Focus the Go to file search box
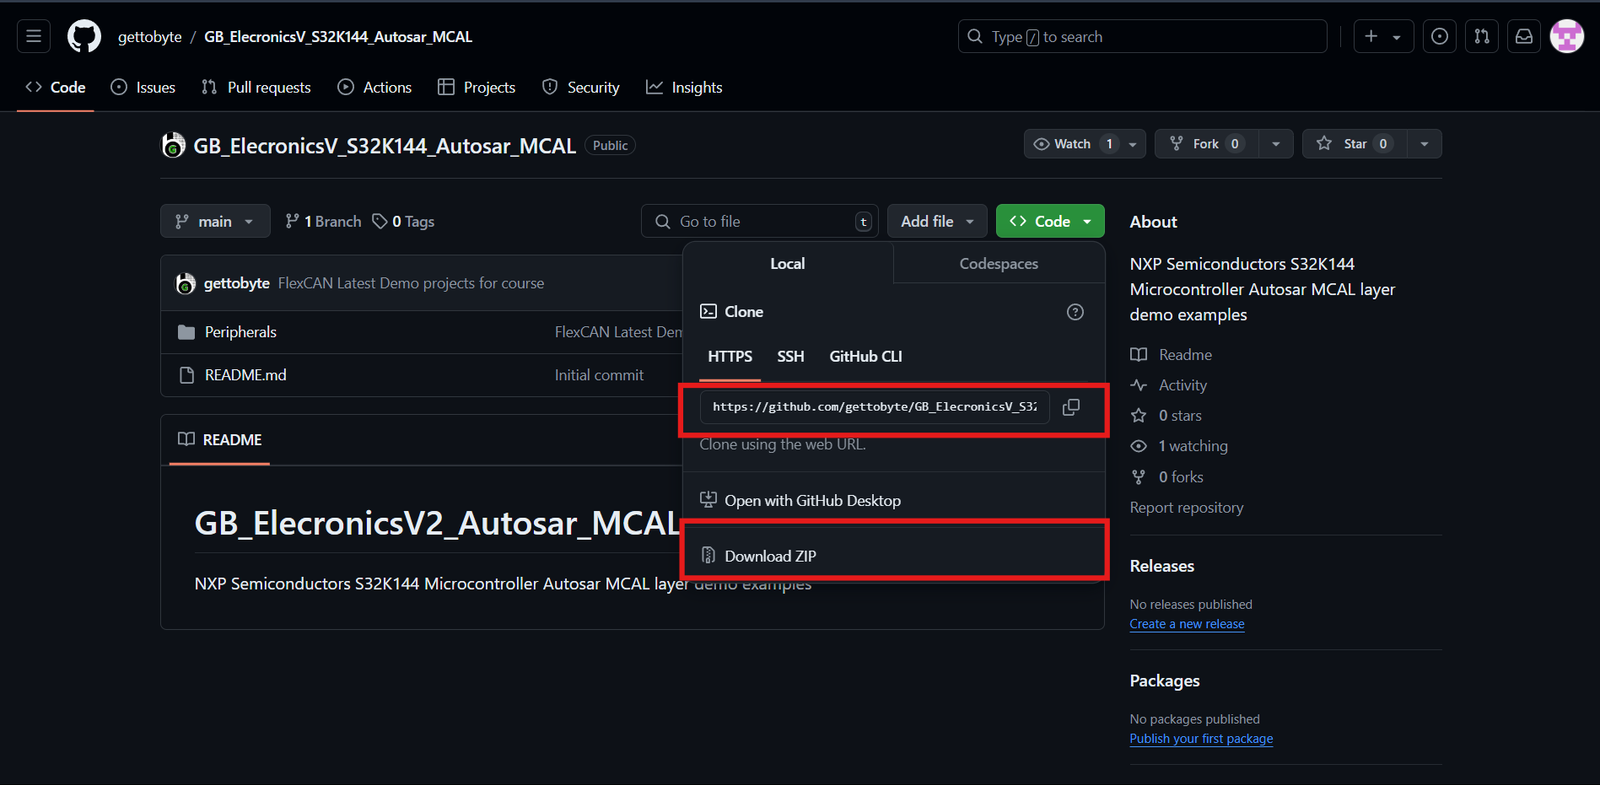Screen dimensions: 1600x785 [761, 221]
